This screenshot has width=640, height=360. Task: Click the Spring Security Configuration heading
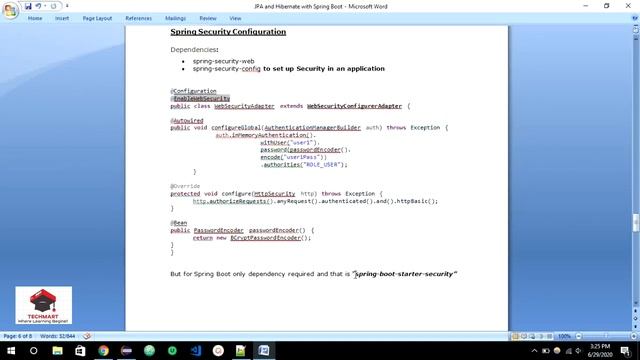(228, 32)
